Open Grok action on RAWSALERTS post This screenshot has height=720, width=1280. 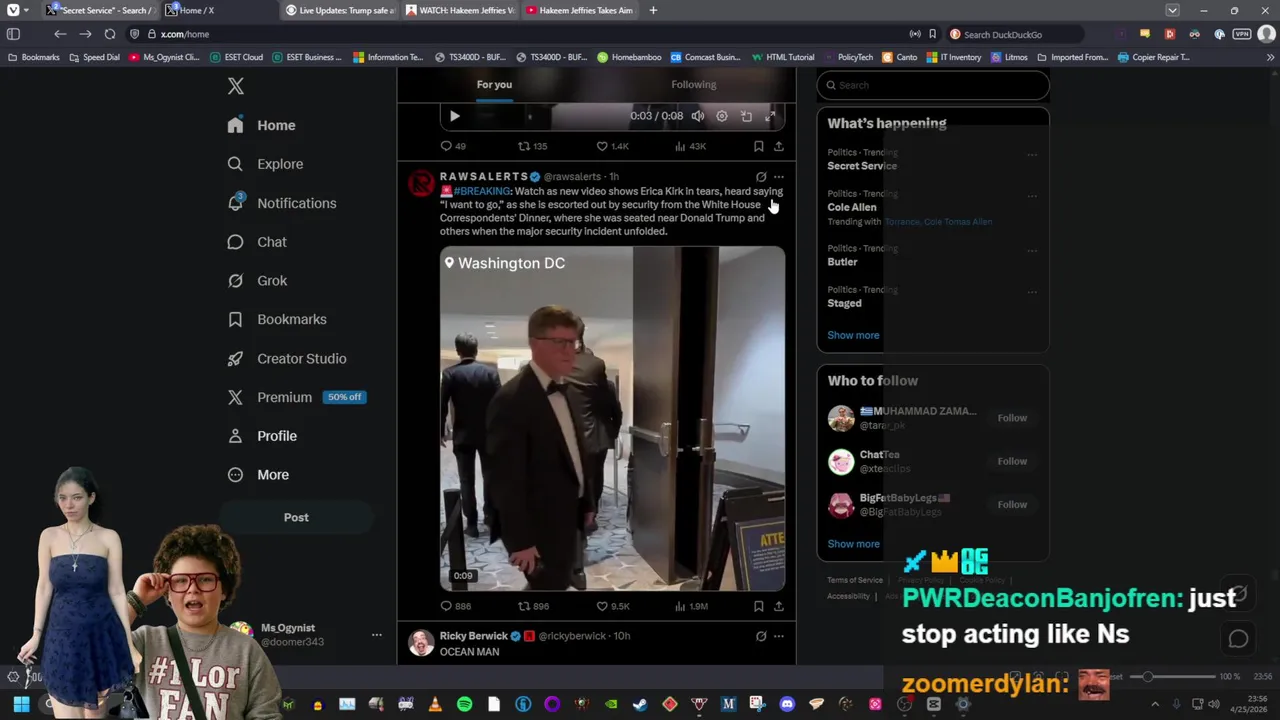(761, 177)
